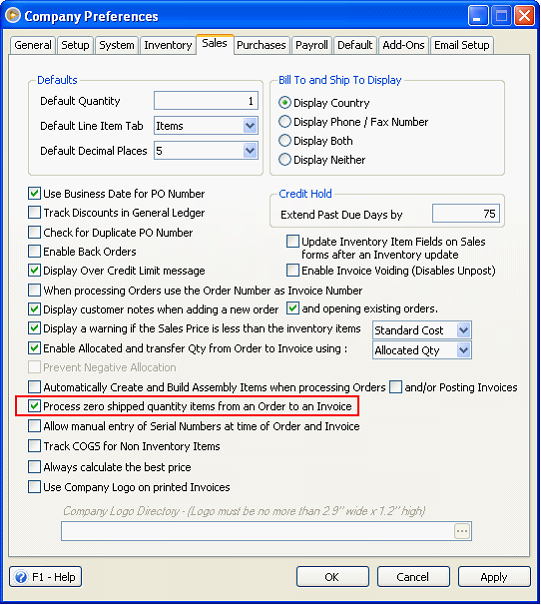The width and height of the screenshot is (541, 605).
Task: Switch to the Inventory tab
Action: pyautogui.click(x=168, y=45)
